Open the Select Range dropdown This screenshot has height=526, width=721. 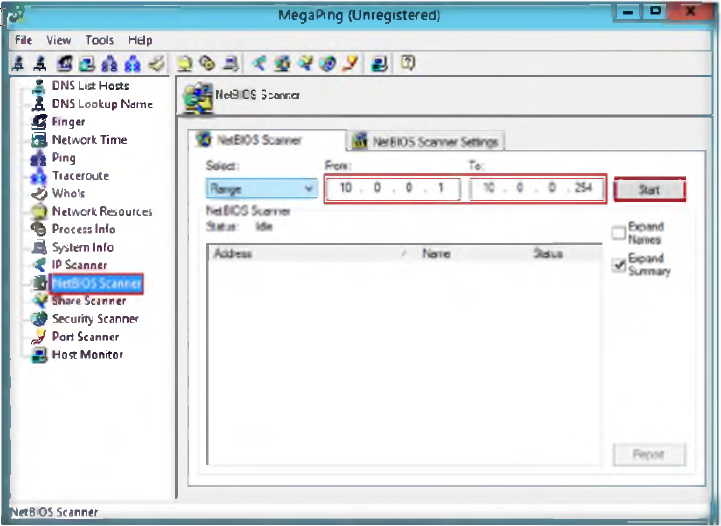coord(262,189)
